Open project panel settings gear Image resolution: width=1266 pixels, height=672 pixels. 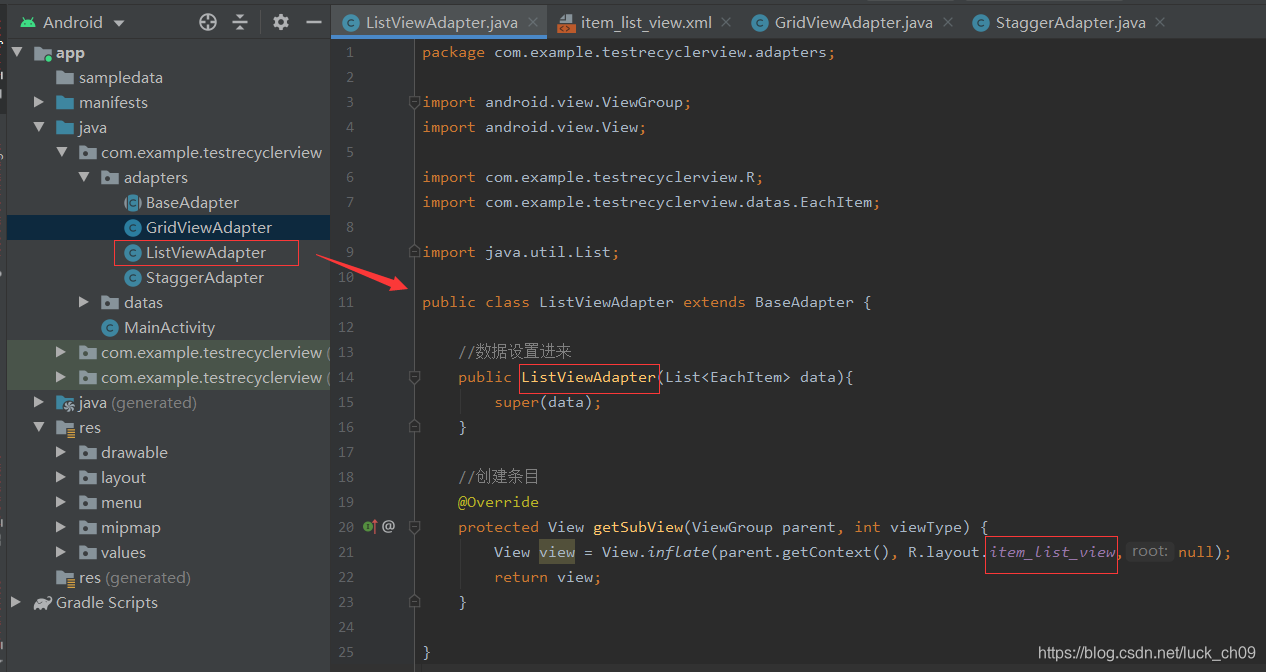tap(281, 22)
